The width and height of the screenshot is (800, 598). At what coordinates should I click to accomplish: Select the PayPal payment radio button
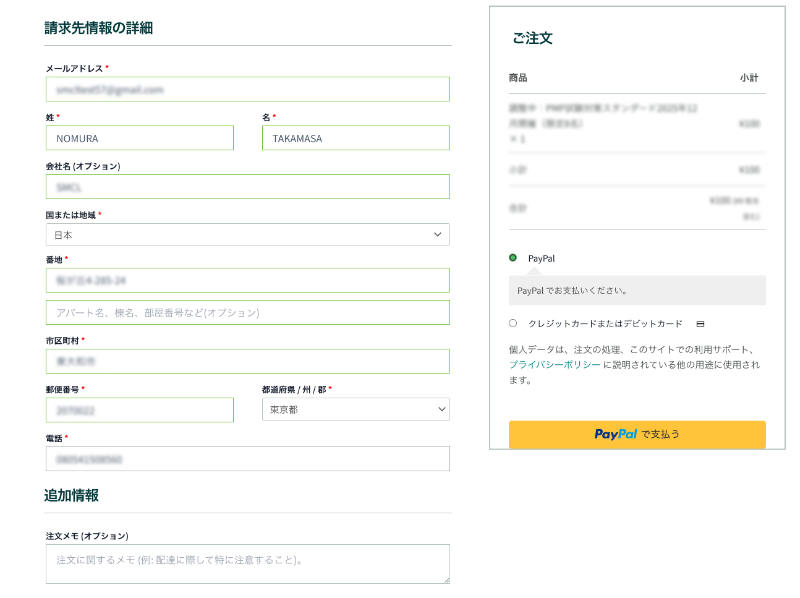(x=513, y=258)
